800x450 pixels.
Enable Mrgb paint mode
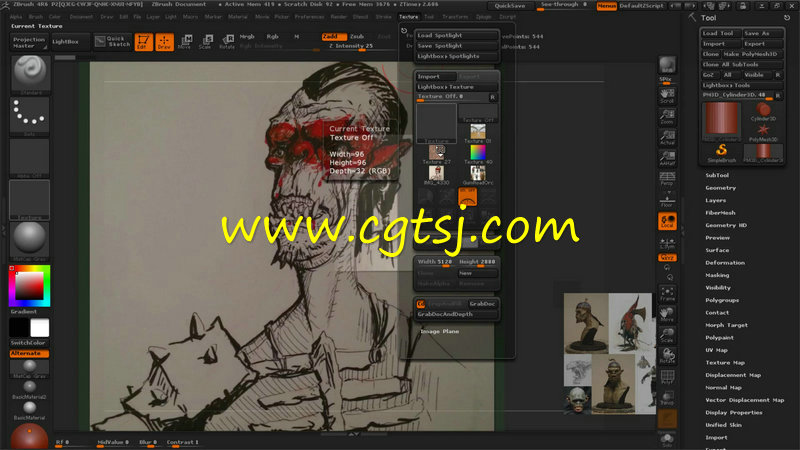pyautogui.click(x=247, y=37)
